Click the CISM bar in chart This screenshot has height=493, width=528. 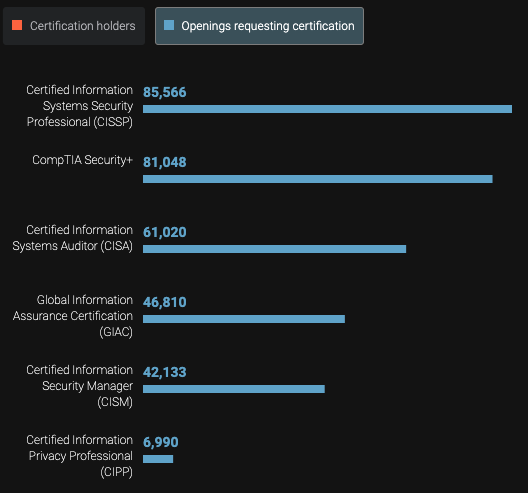click(x=234, y=389)
